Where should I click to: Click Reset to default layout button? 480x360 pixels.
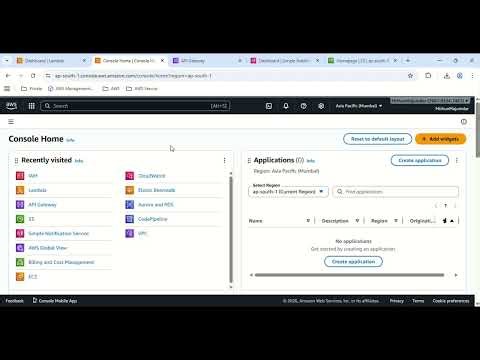pyautogui.click(x=377, y=139)
